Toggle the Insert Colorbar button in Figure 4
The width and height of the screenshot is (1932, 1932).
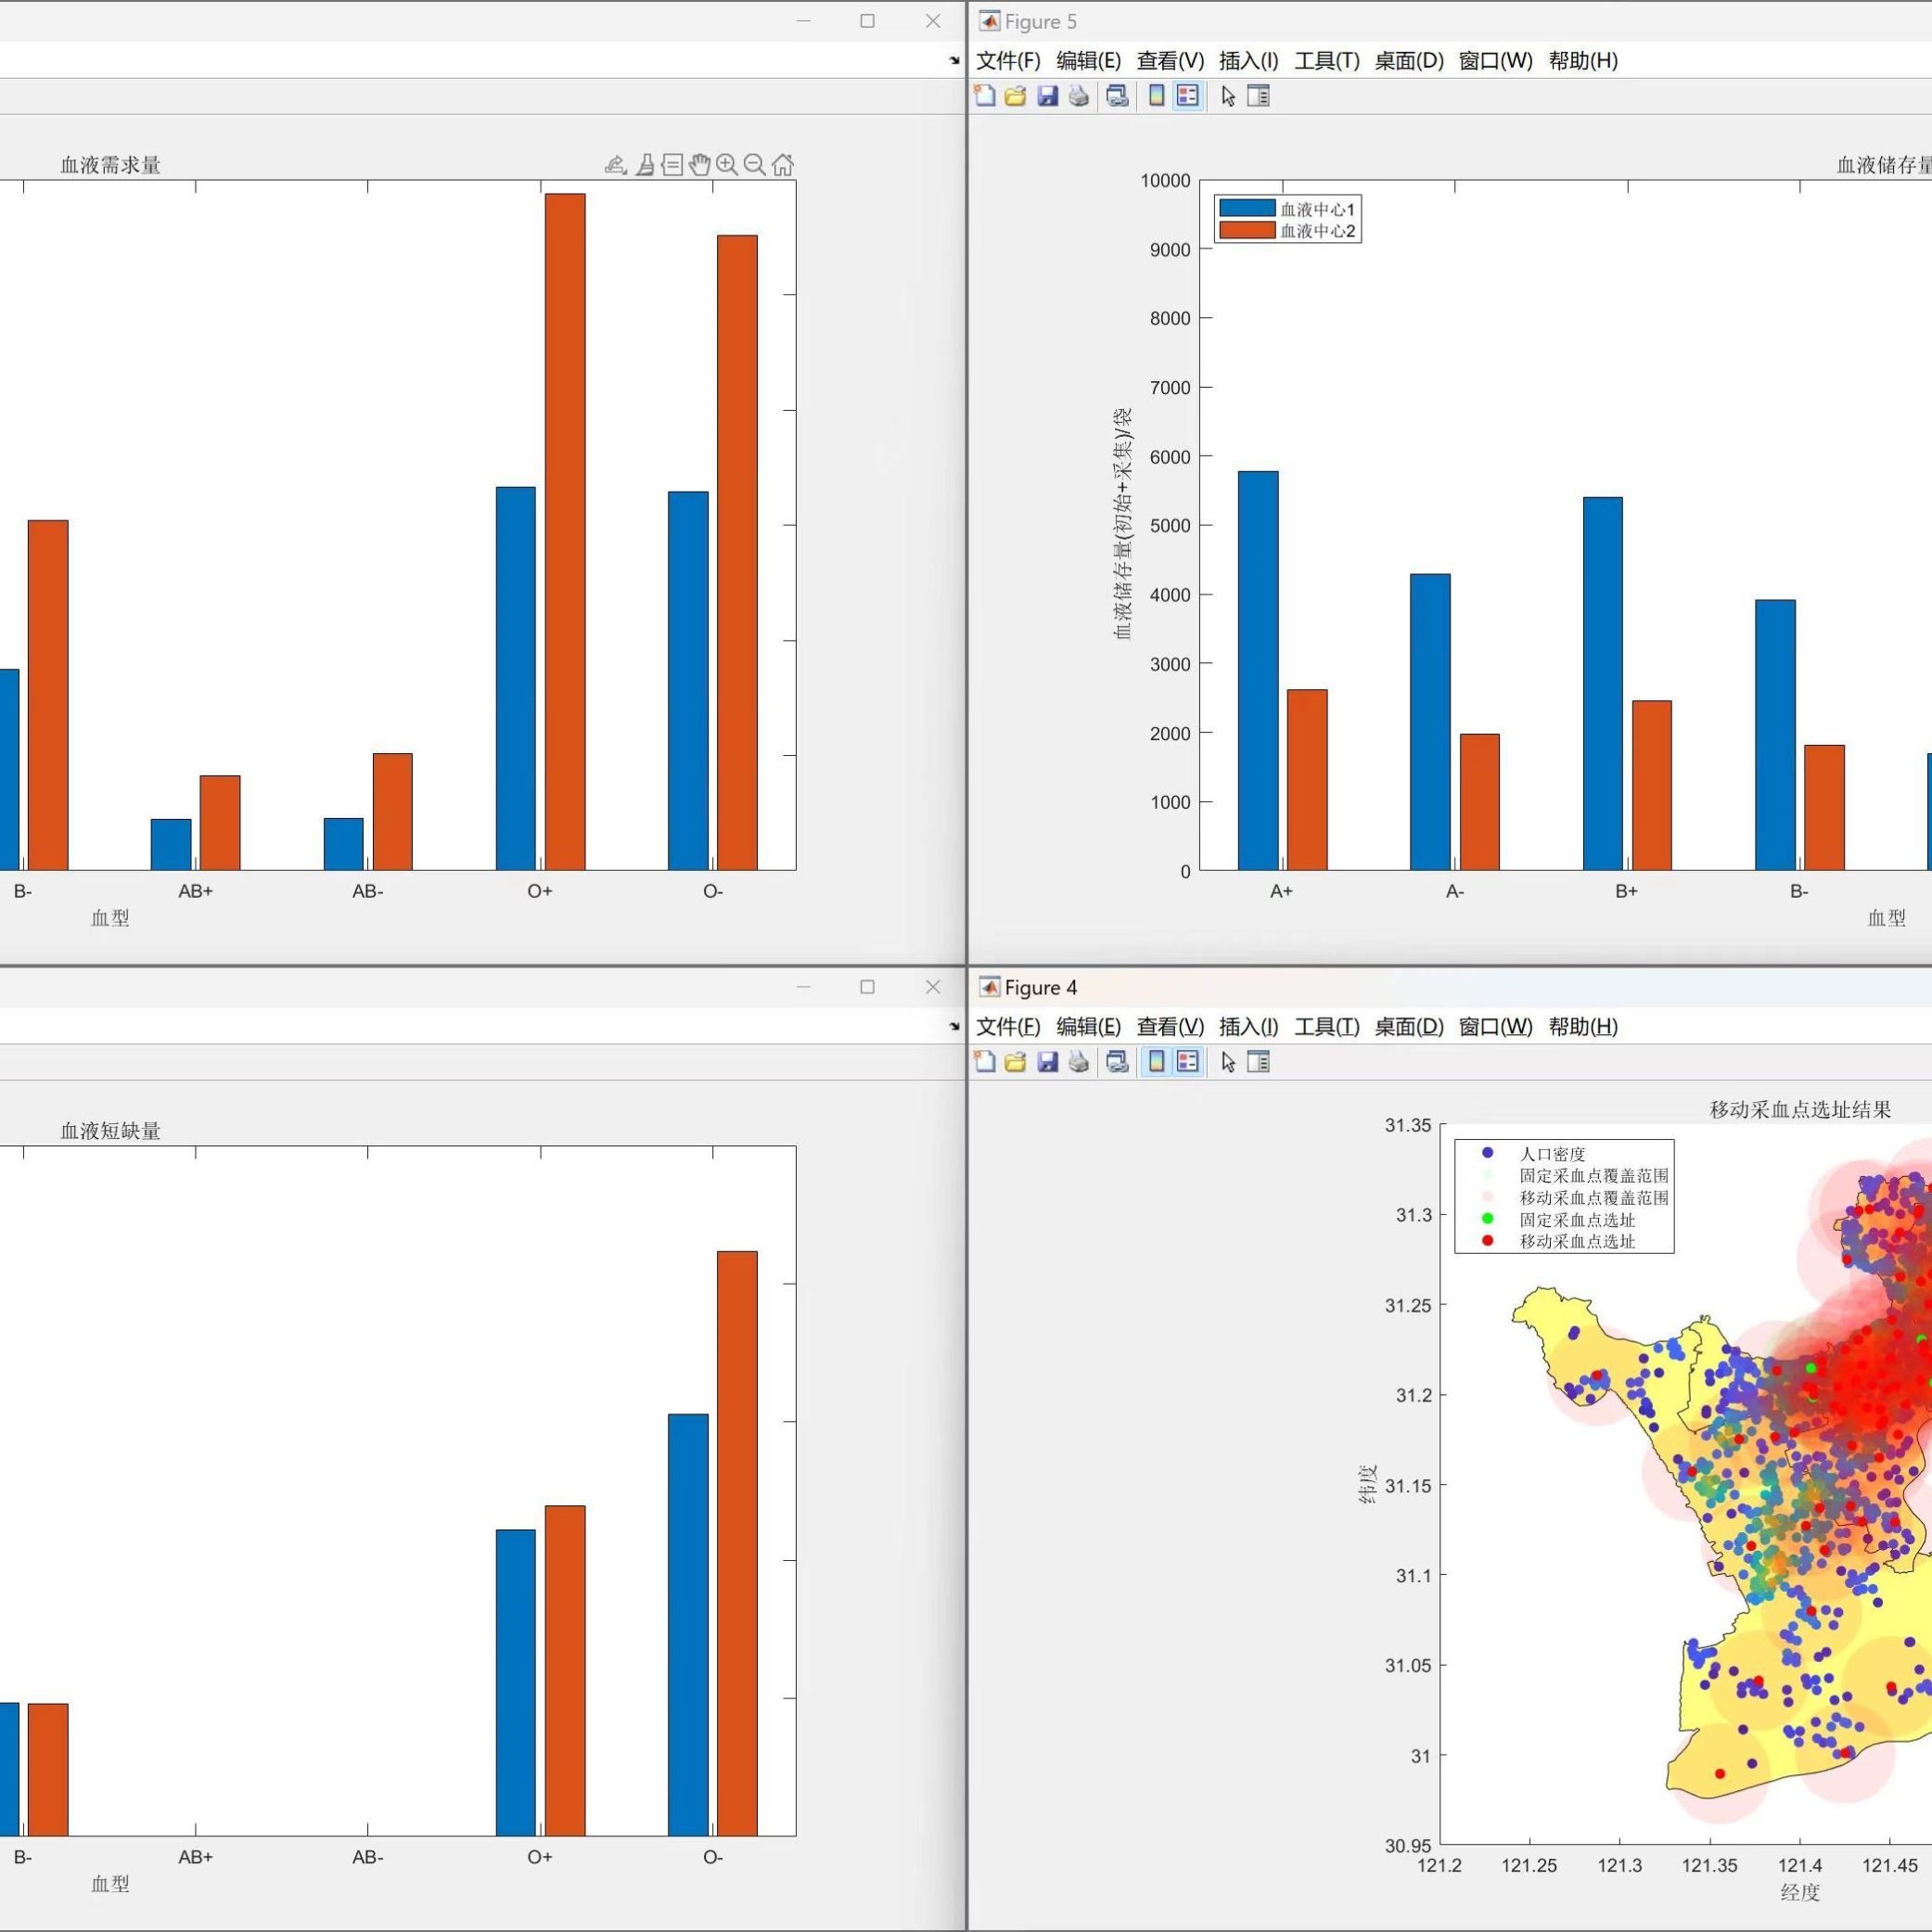coord(1156,1062)
